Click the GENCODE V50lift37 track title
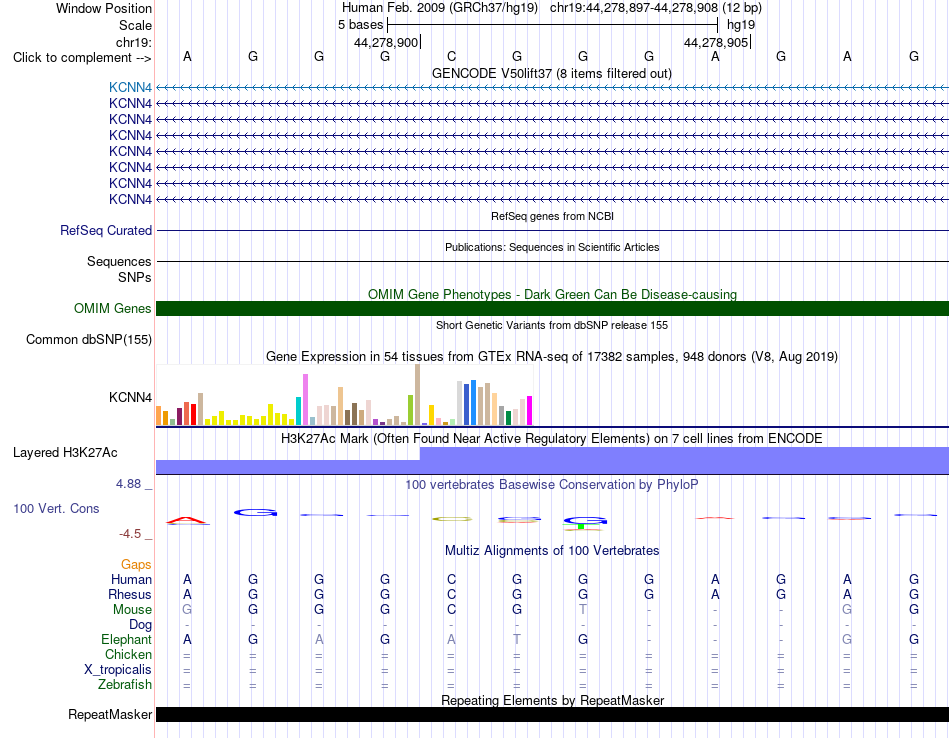The width and height of the screenshot is (950, 738). click(x=551, y=73)
